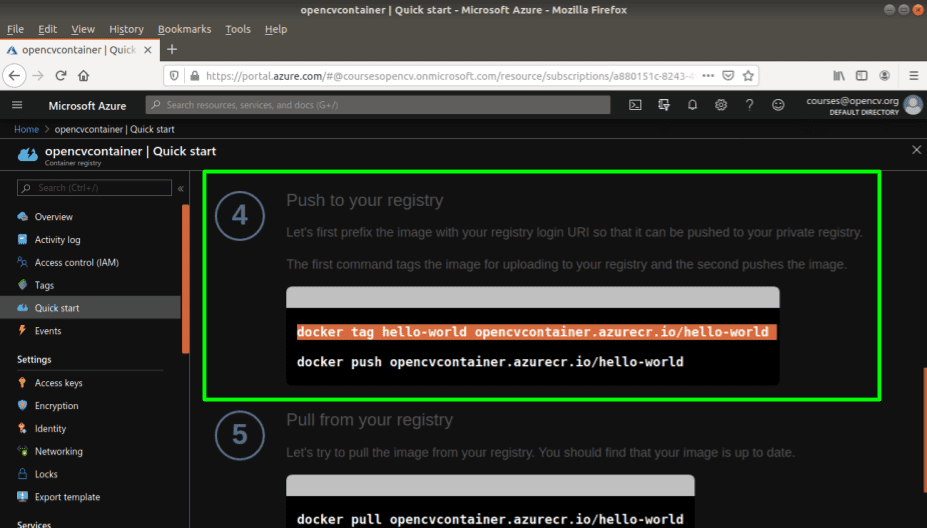Screen dimensions: 927x528
Task: Open the notifications bell icon
Action: tap(692, 105)
